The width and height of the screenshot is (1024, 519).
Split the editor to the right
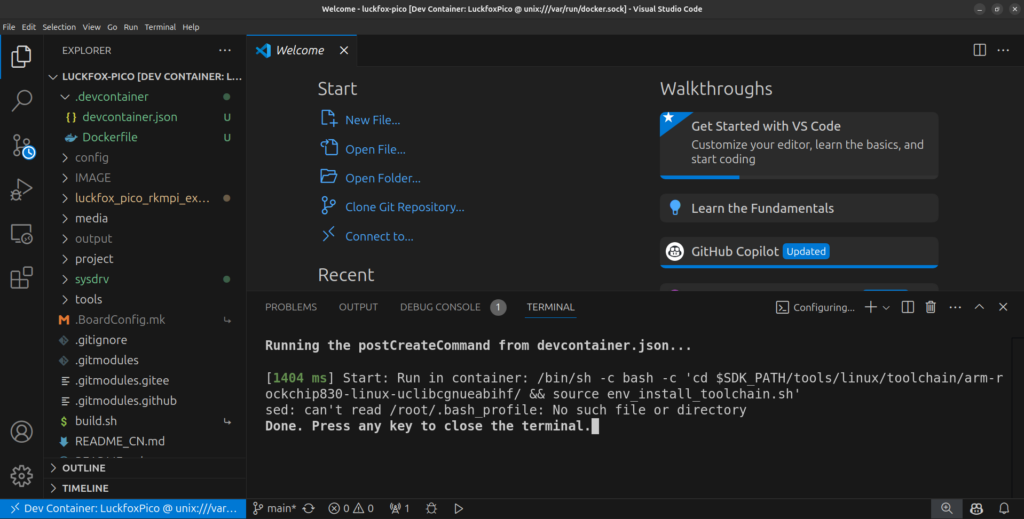tap(979, 50)
